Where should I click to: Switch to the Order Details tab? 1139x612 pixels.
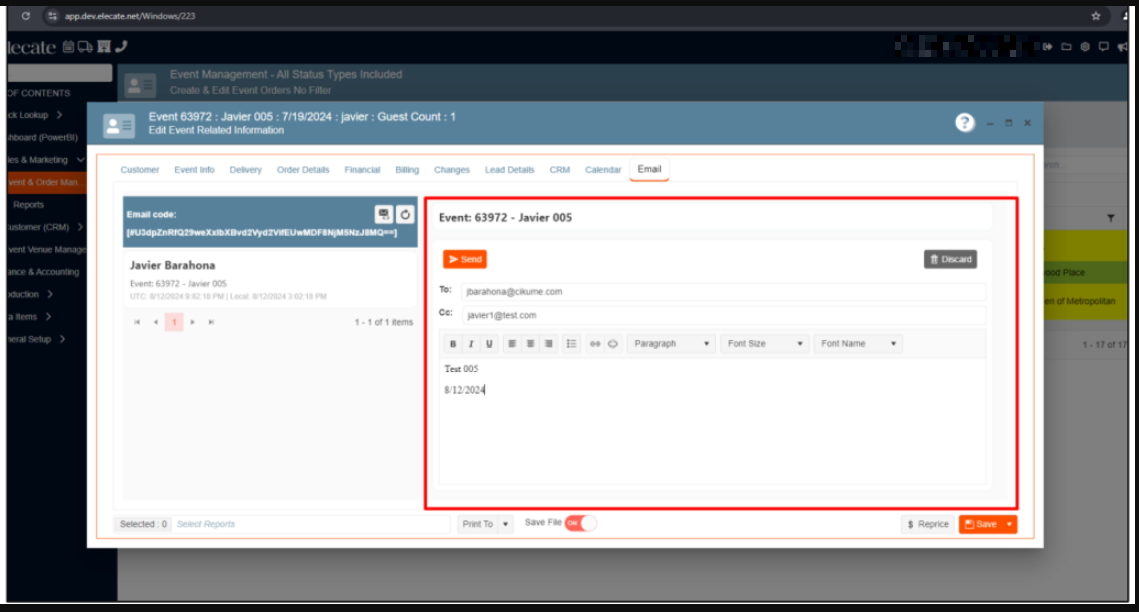[x=303, y=170]
